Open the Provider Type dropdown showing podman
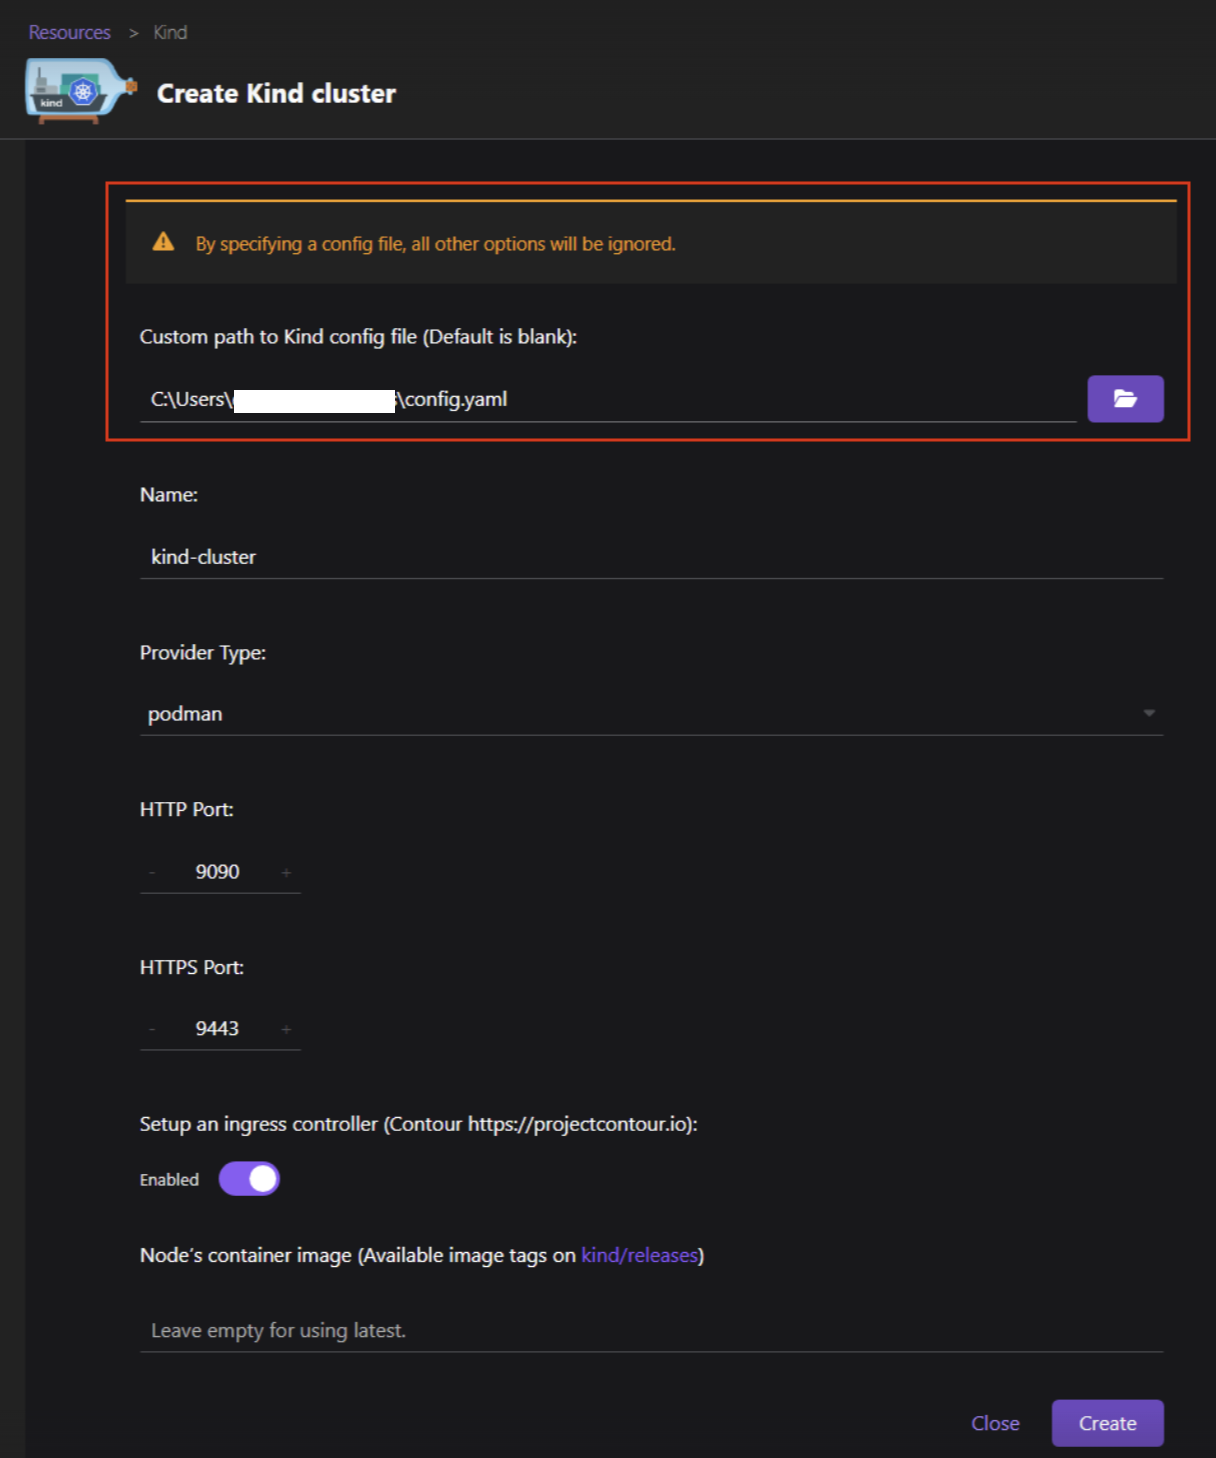Screen dimensions: 1216x1458 (x=650, y=713)
